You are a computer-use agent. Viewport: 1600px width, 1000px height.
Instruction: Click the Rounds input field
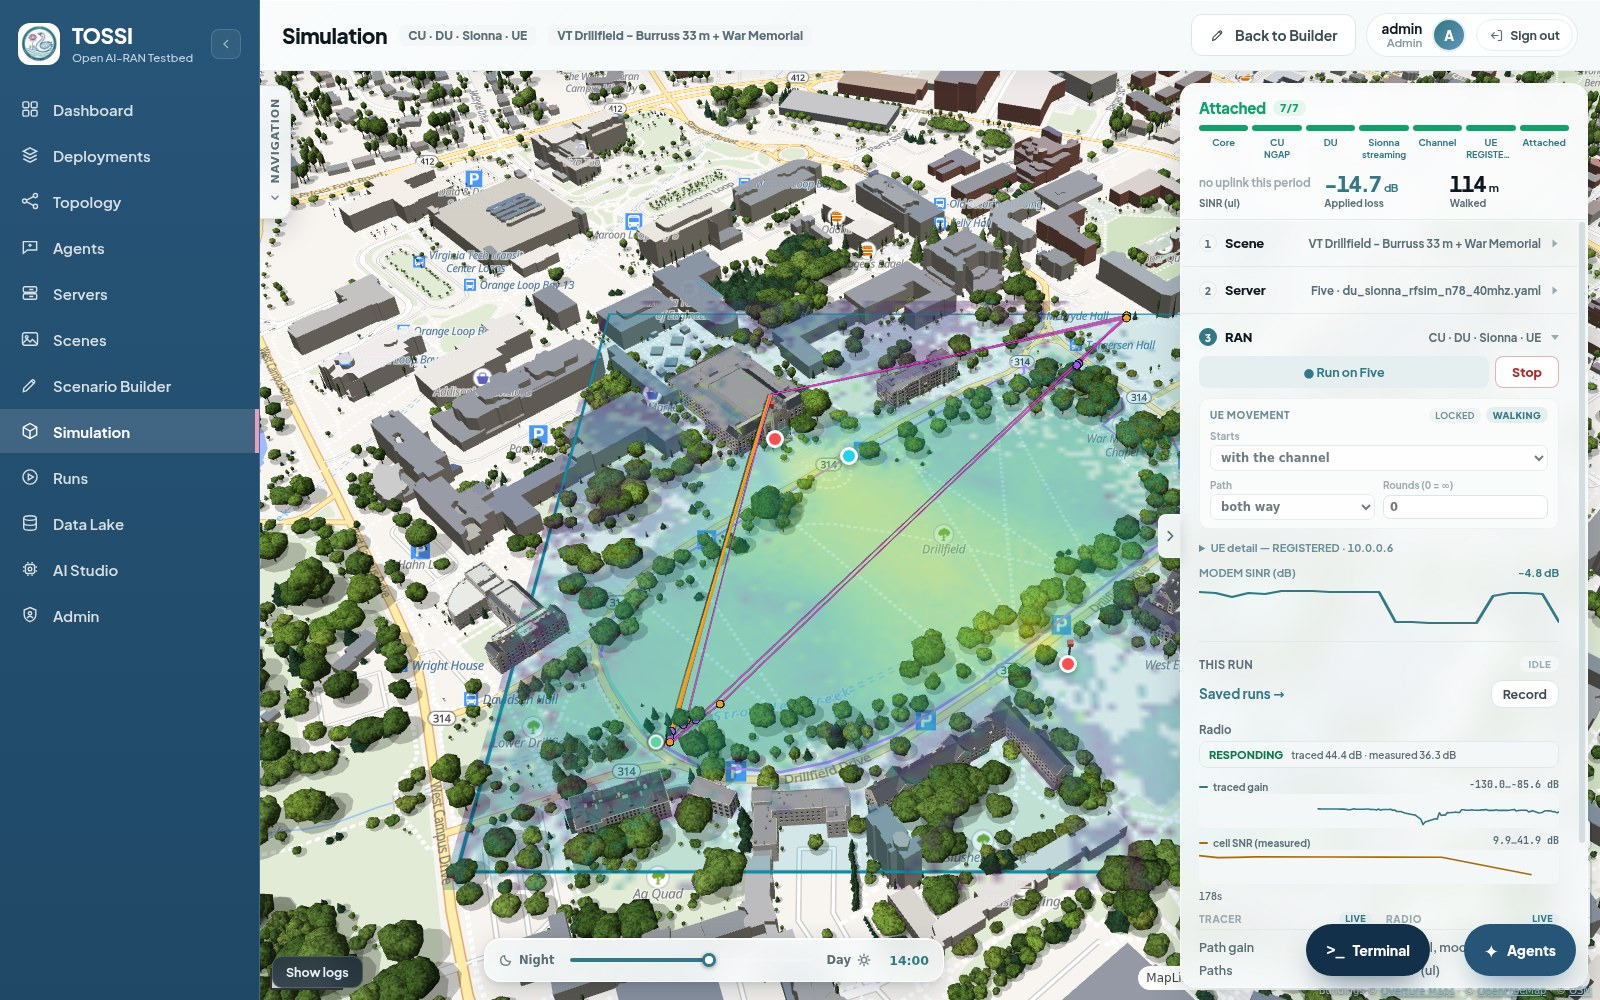coord(1465,507)
